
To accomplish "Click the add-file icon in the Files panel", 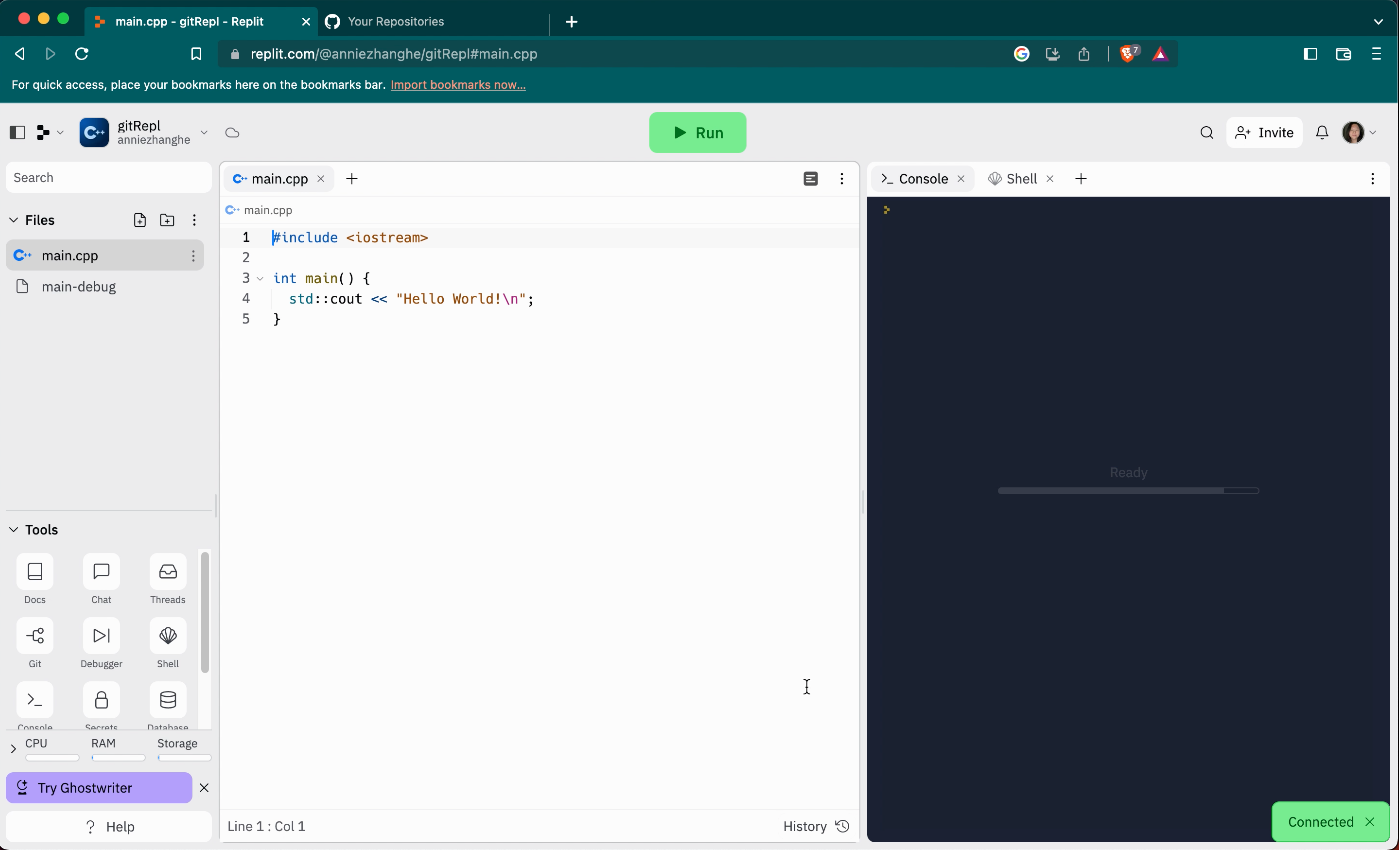I will pyautogui.click(x=139, y=219).
